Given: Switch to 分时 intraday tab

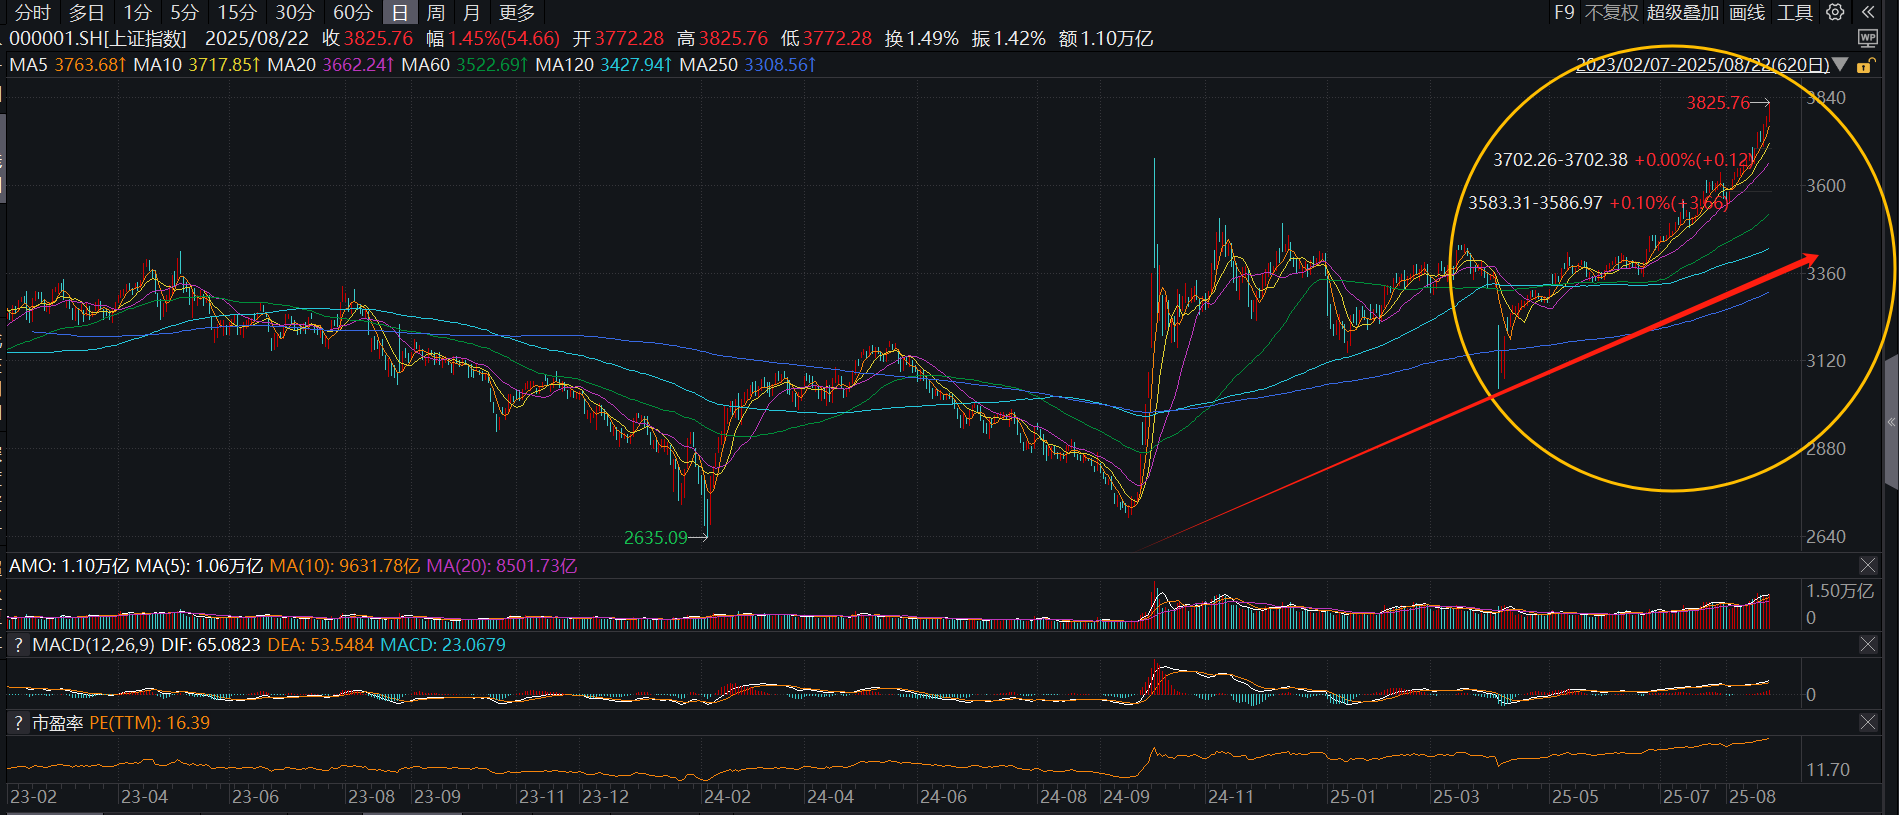Looking at the screenshot, I should (x=32, y=12).
